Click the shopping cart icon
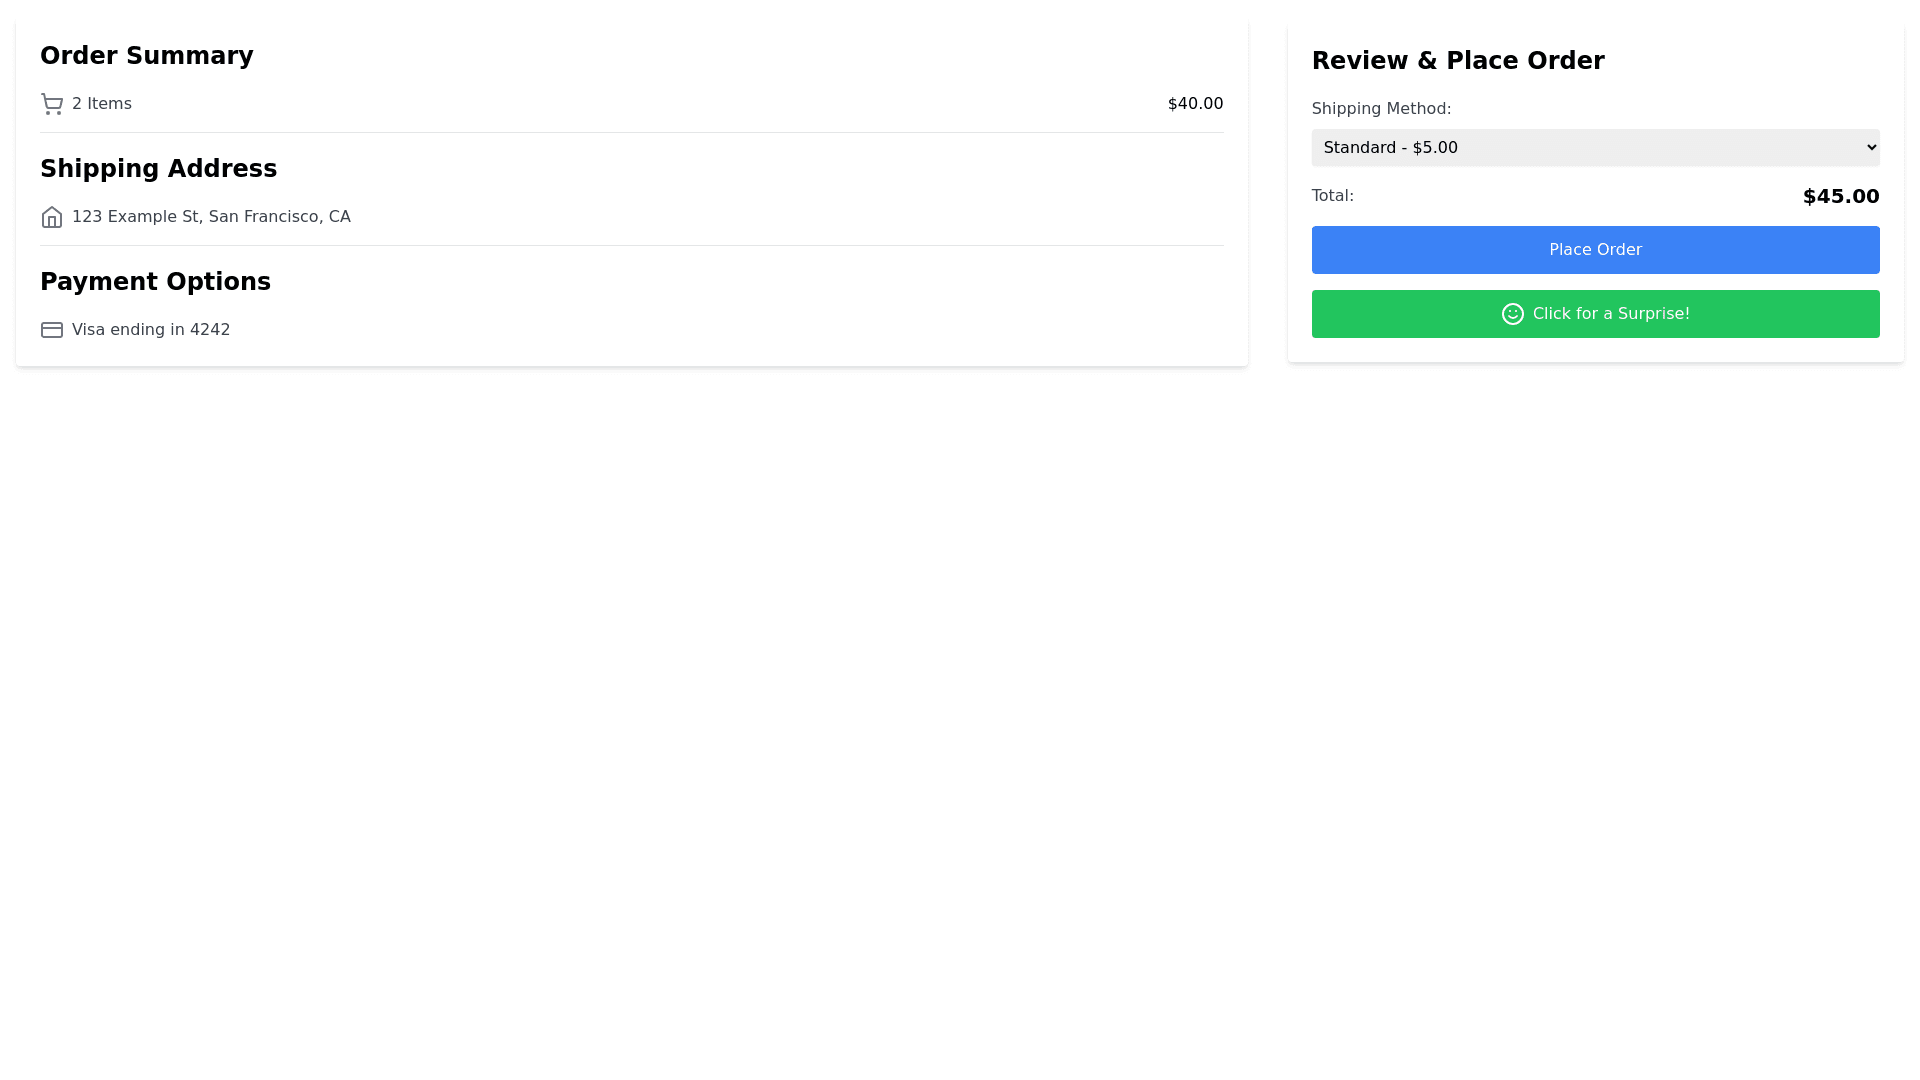Image resolution: width=1920 pixels, height=1080 pixels. tap(52, 104)
